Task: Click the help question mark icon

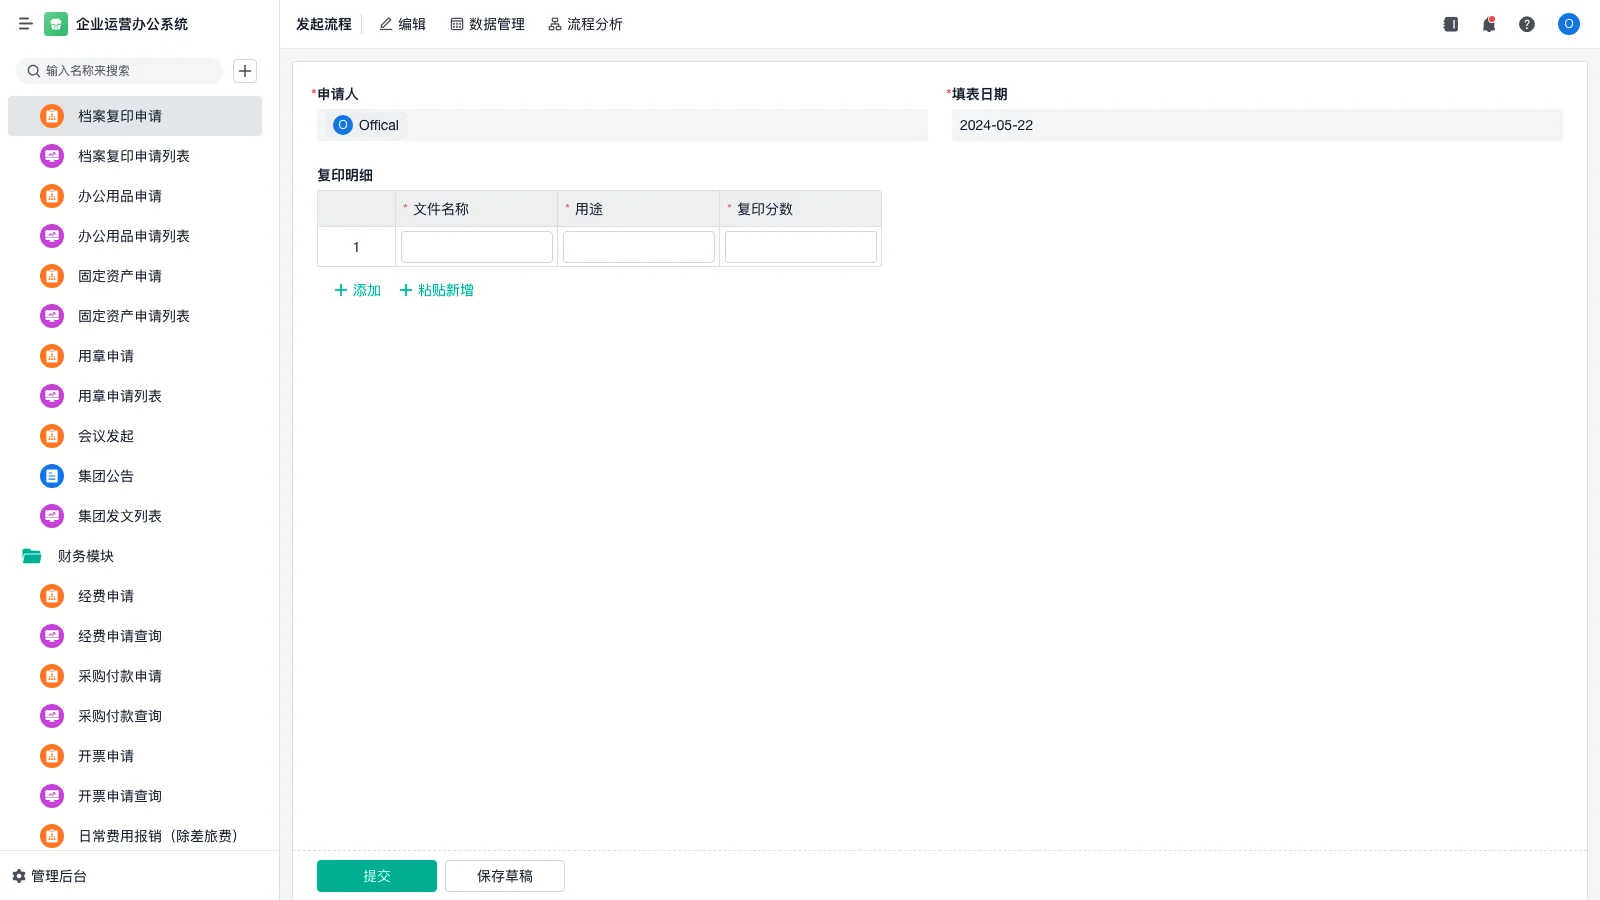Action: click(x=1527, y=24)
